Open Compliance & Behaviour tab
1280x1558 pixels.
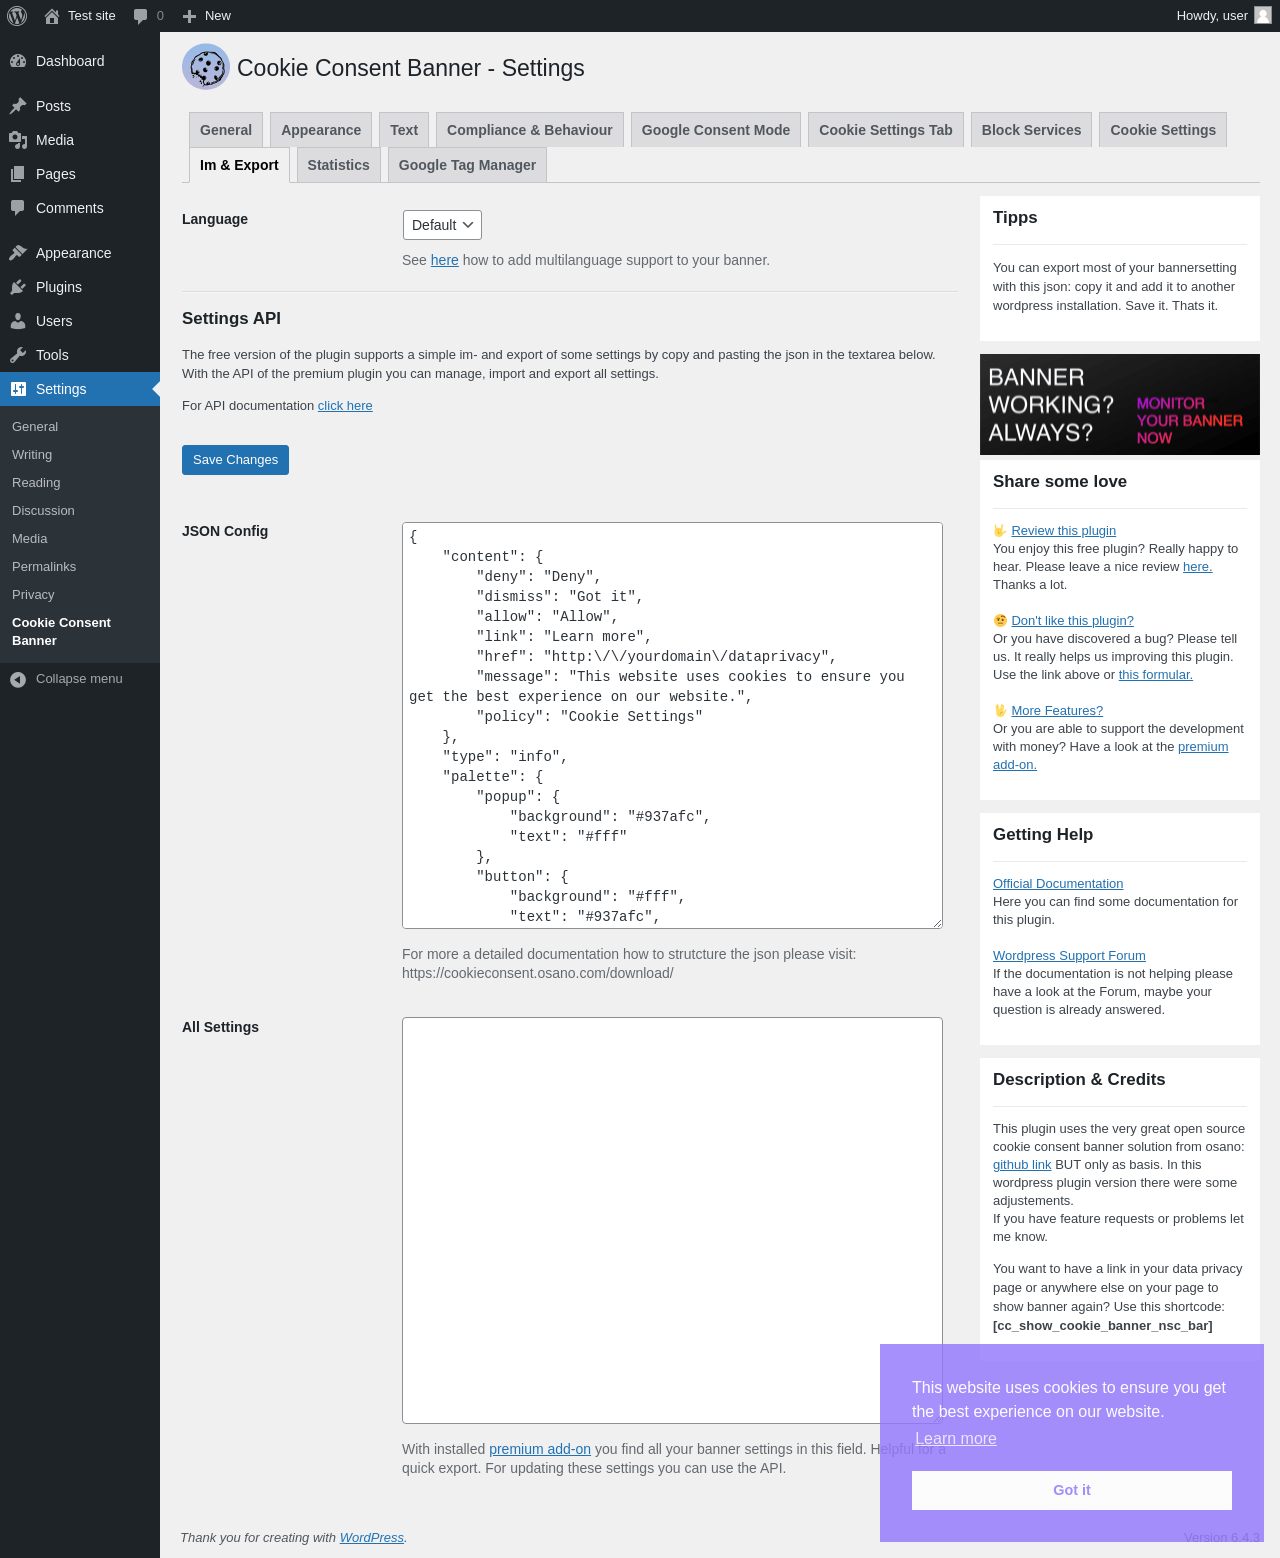530,130
